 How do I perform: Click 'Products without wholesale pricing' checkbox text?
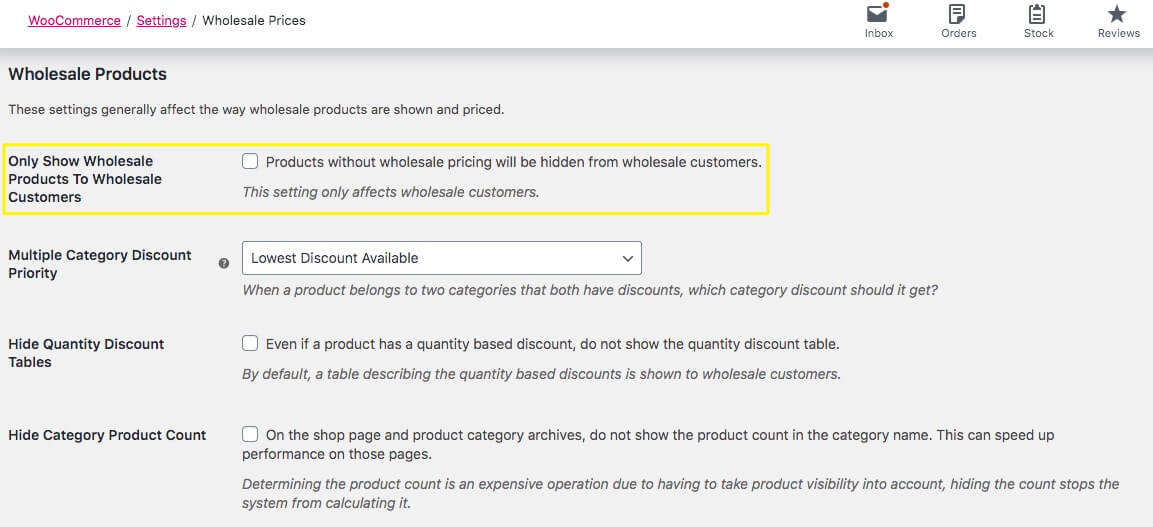pos(513,162)
